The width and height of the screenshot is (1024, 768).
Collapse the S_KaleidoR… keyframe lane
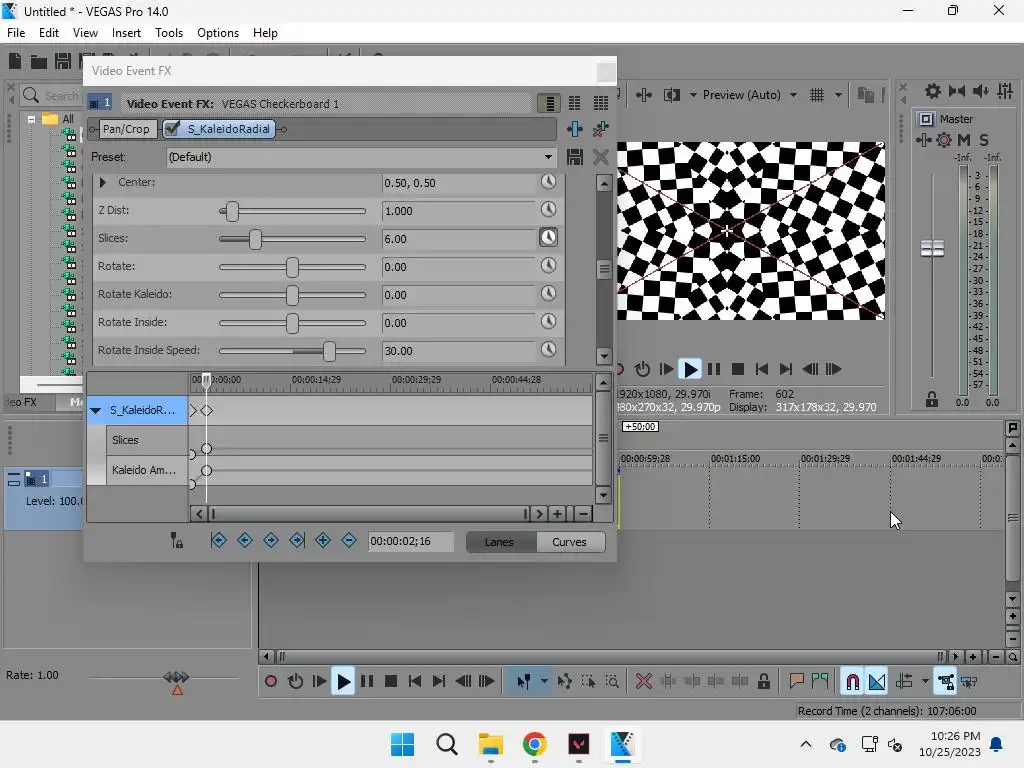(96, 411)
